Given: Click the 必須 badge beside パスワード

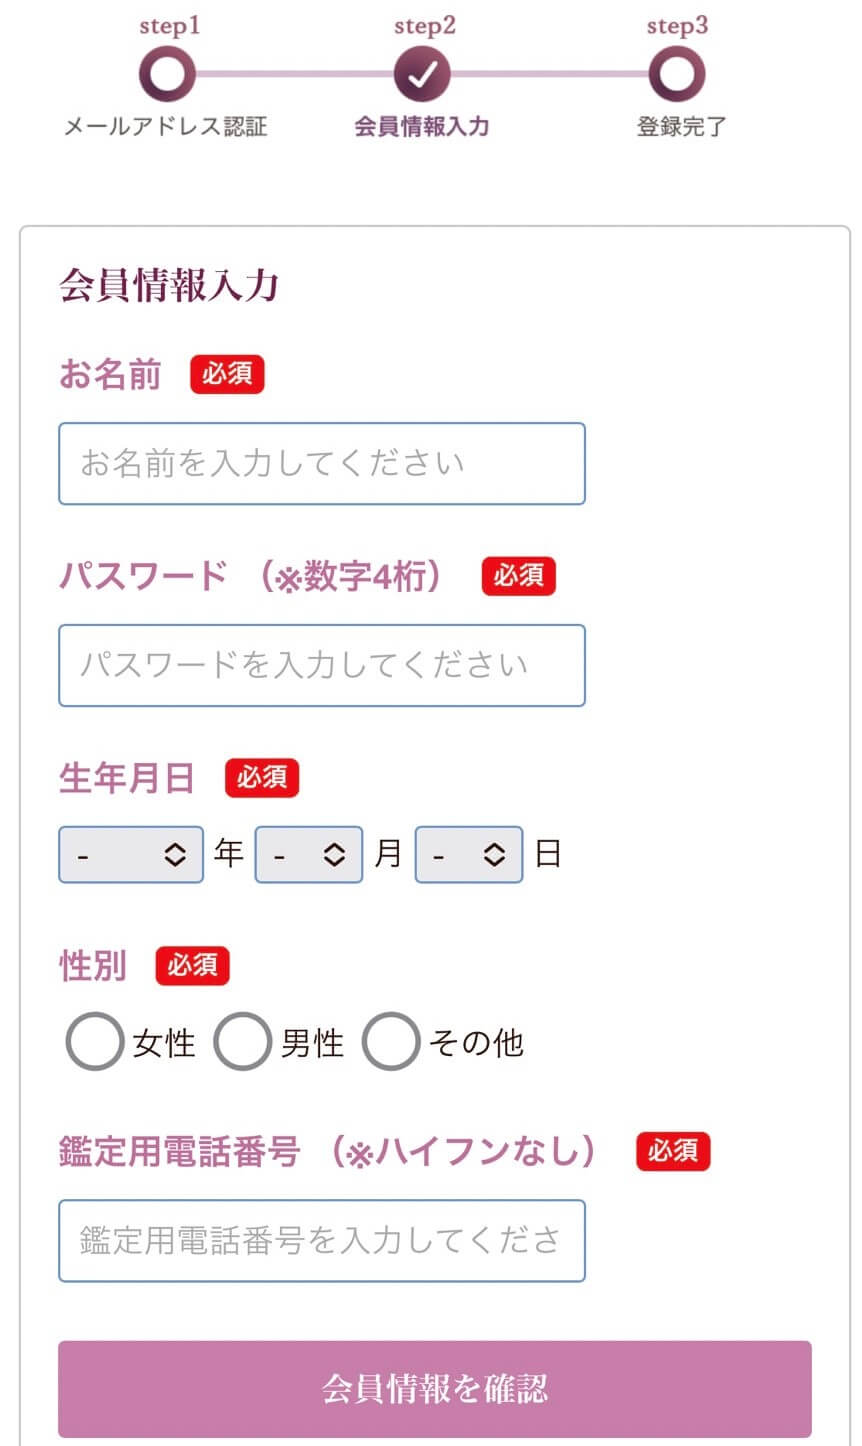Looking at the screenshot, I should [518, 576].
